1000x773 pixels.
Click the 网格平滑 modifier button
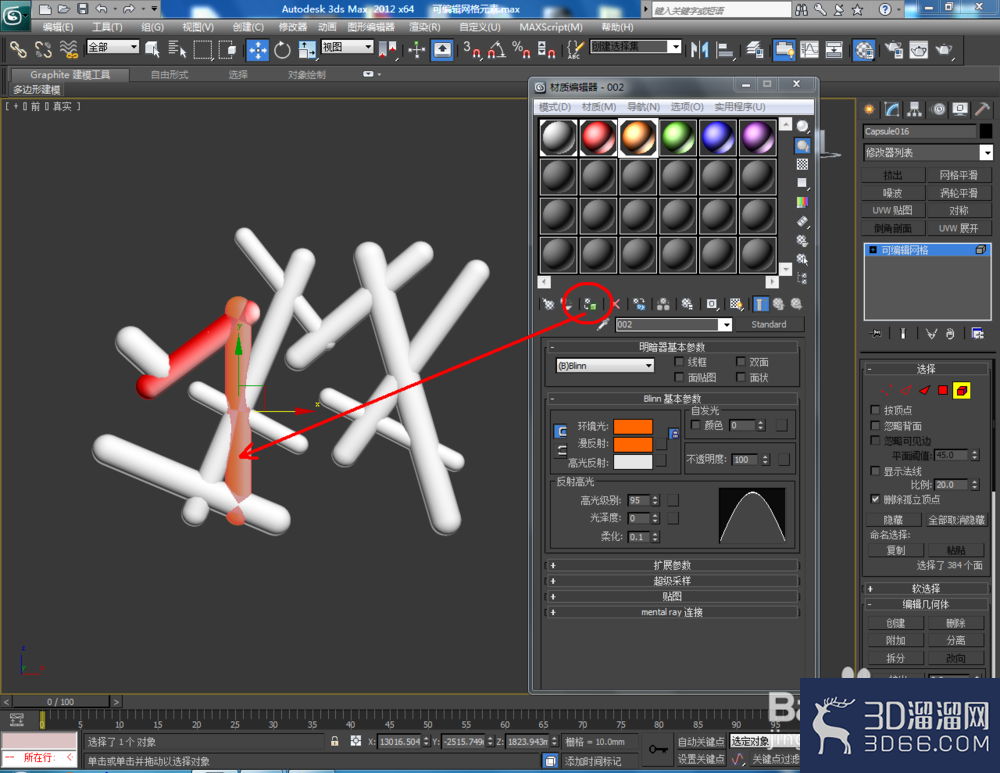coord(959,175)
